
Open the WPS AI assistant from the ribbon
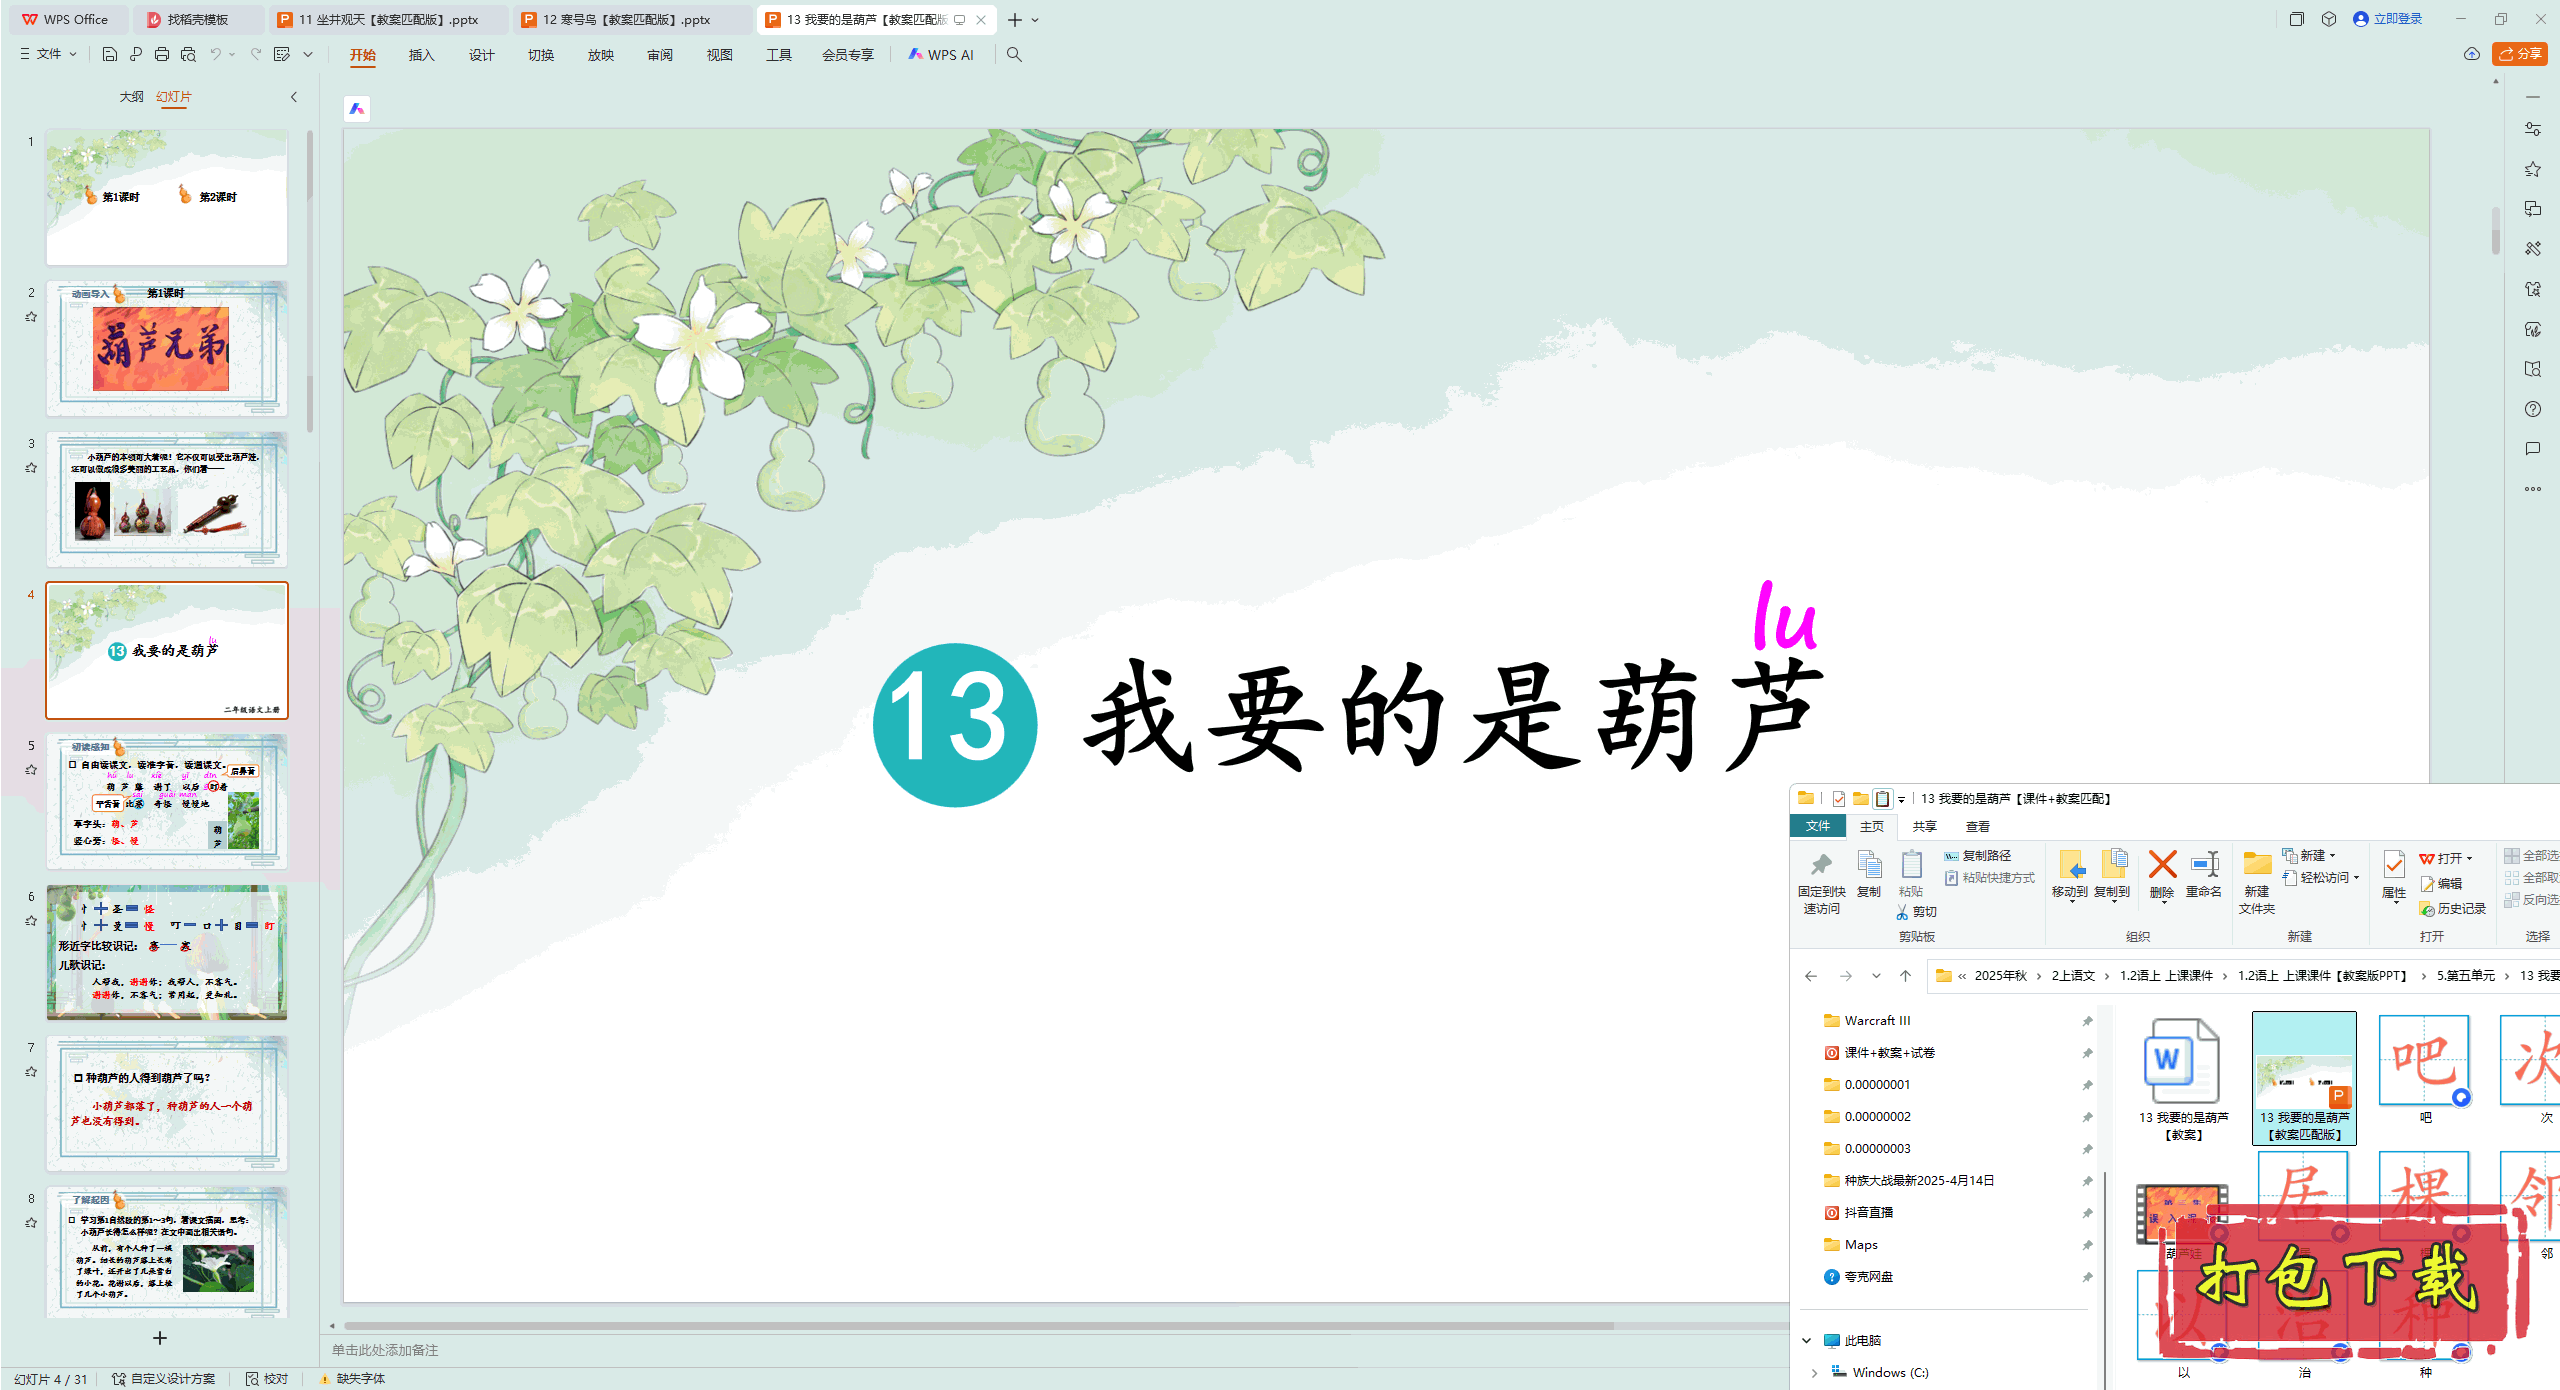[x=941, y=55]
